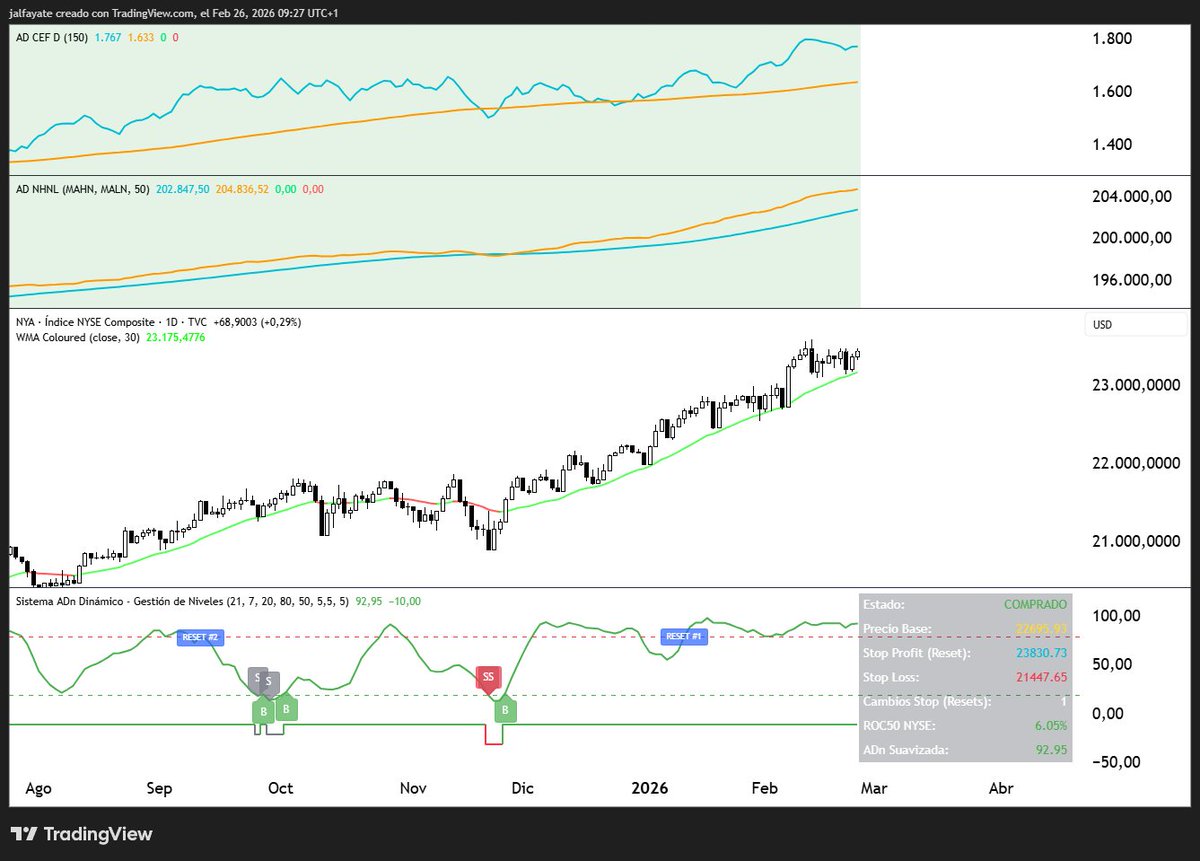Click the Feb label on time axis
The height and width of the screenshot is (861, 1200).
(x=765, y=788)
